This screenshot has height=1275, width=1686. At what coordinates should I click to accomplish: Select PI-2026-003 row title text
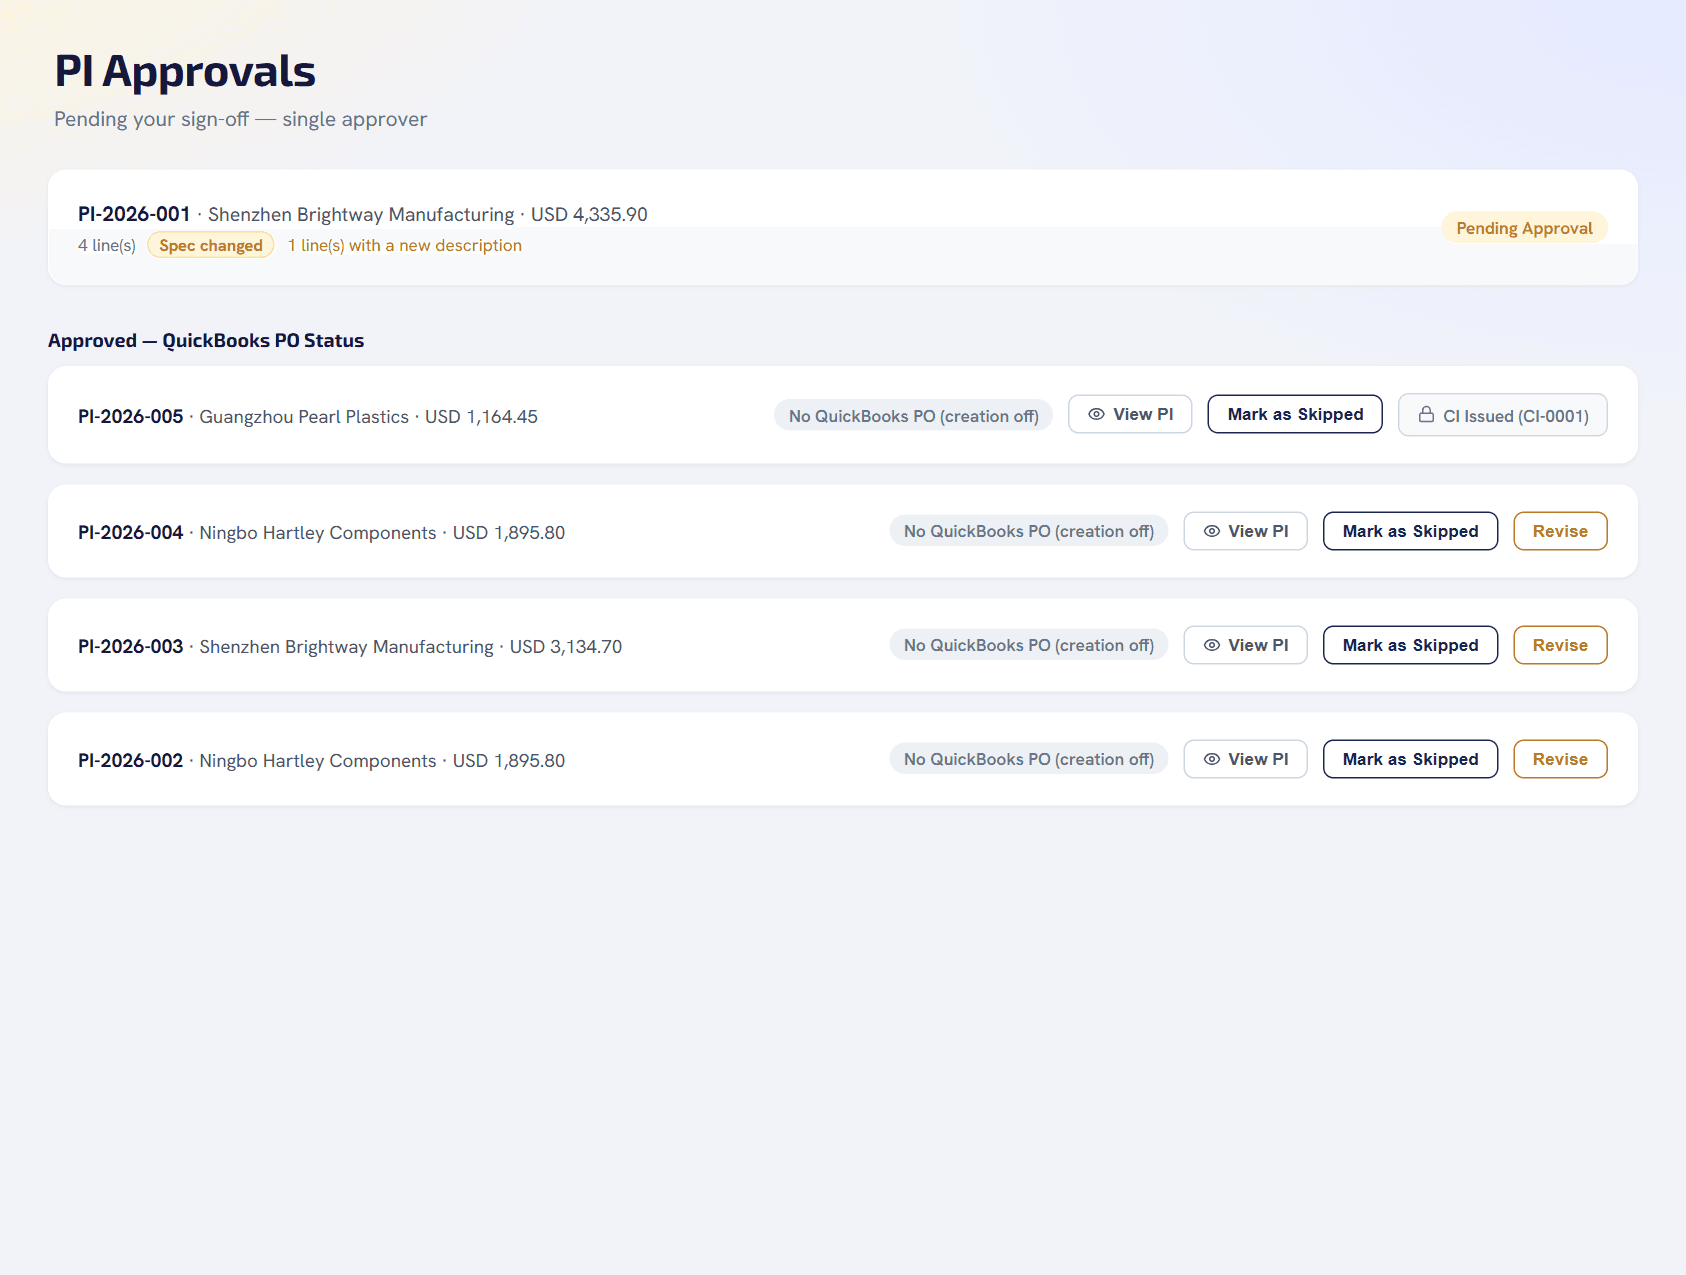pyautogui.click(x=350, y=646)
